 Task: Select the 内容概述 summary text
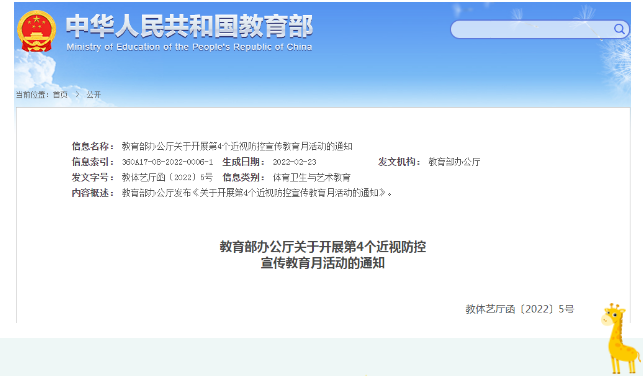257,193
